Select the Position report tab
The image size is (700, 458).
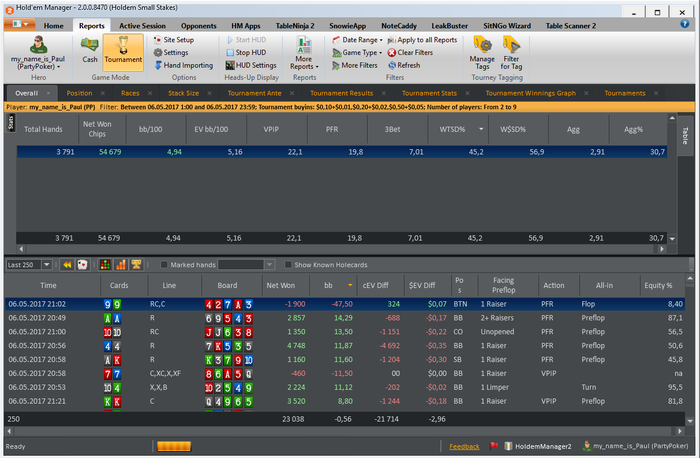pos(79,93)
